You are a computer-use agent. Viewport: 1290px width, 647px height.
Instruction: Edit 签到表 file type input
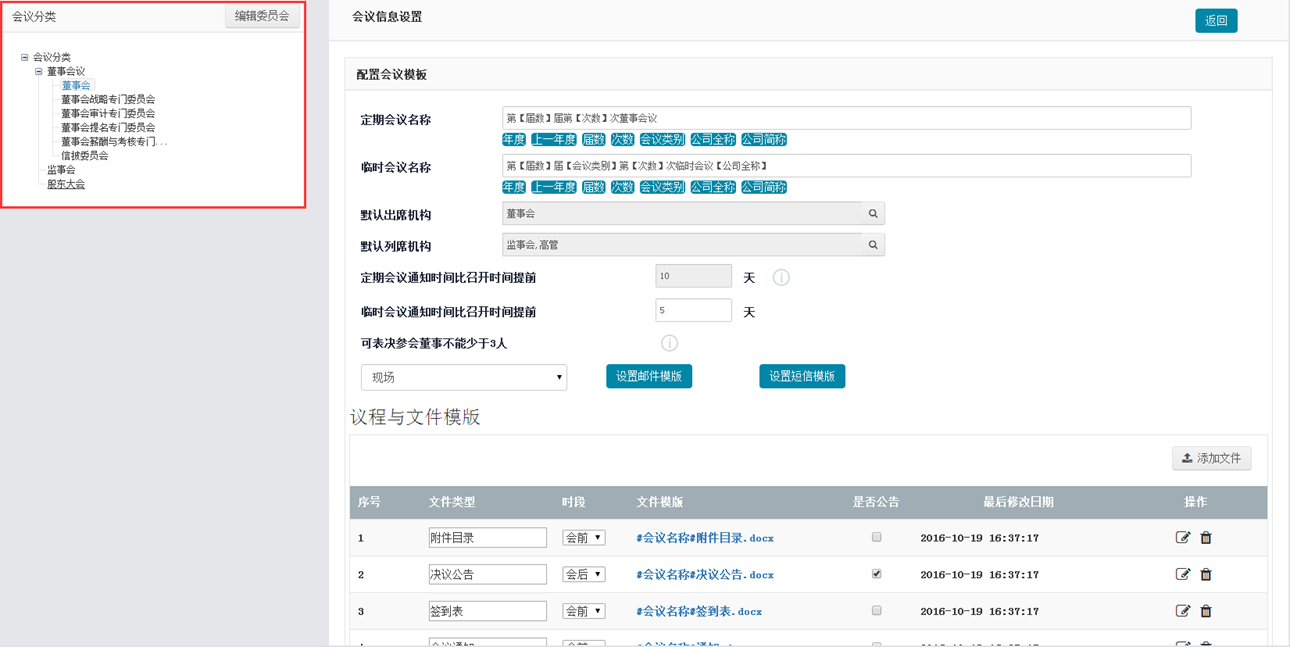[x=488, y=611]
